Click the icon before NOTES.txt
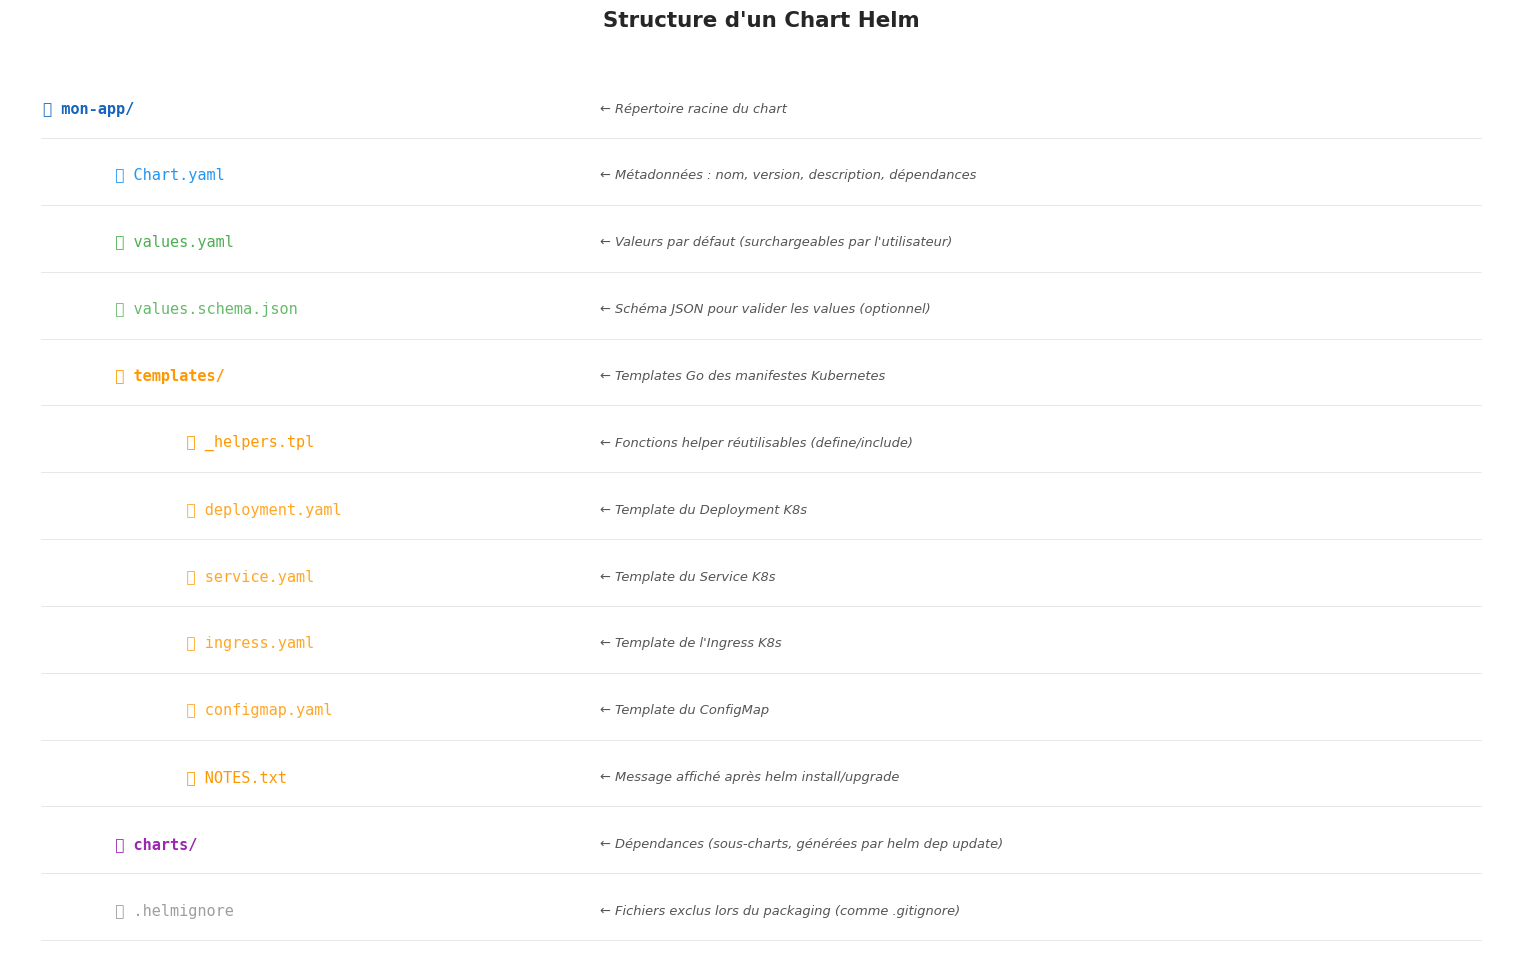The height and width of the screenshot is (972, 1522). point(191,779)
